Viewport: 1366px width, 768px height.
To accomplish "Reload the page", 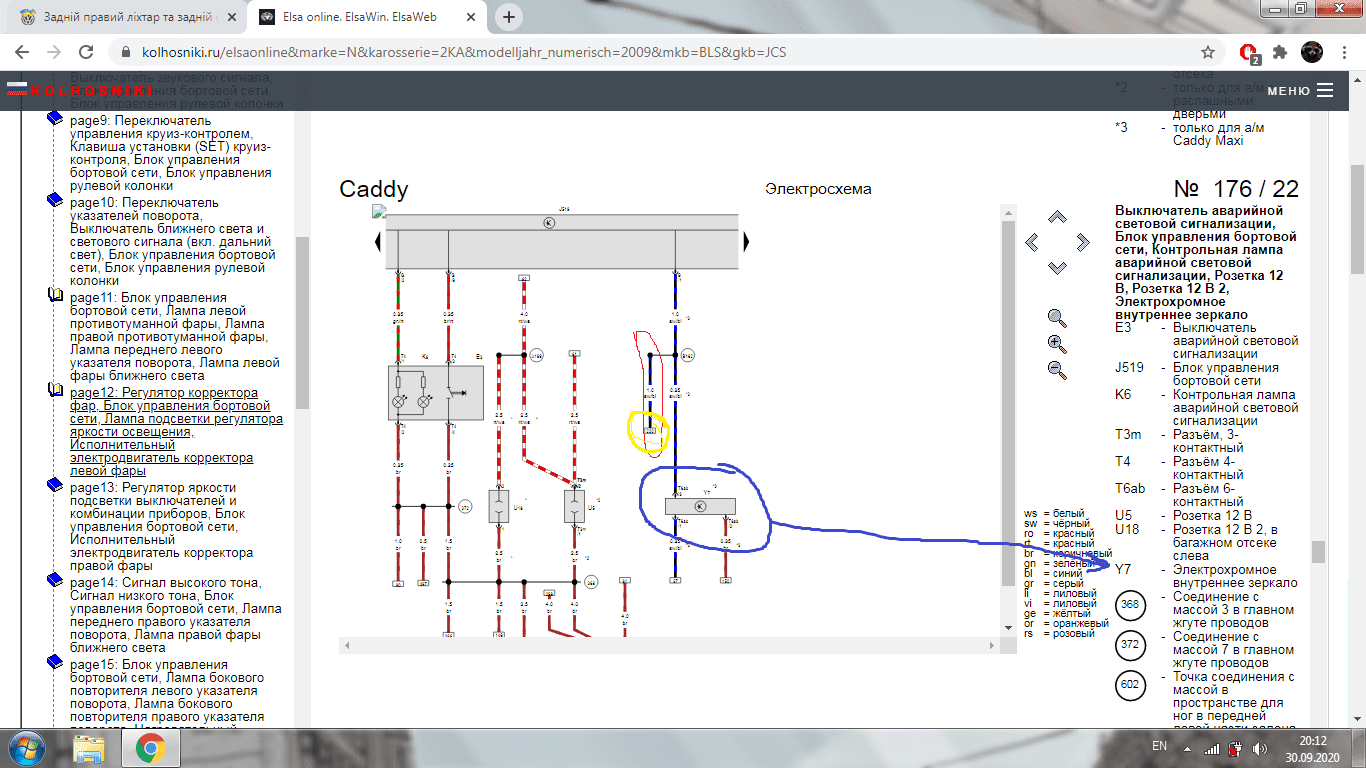I will click(x=87, y=52).
